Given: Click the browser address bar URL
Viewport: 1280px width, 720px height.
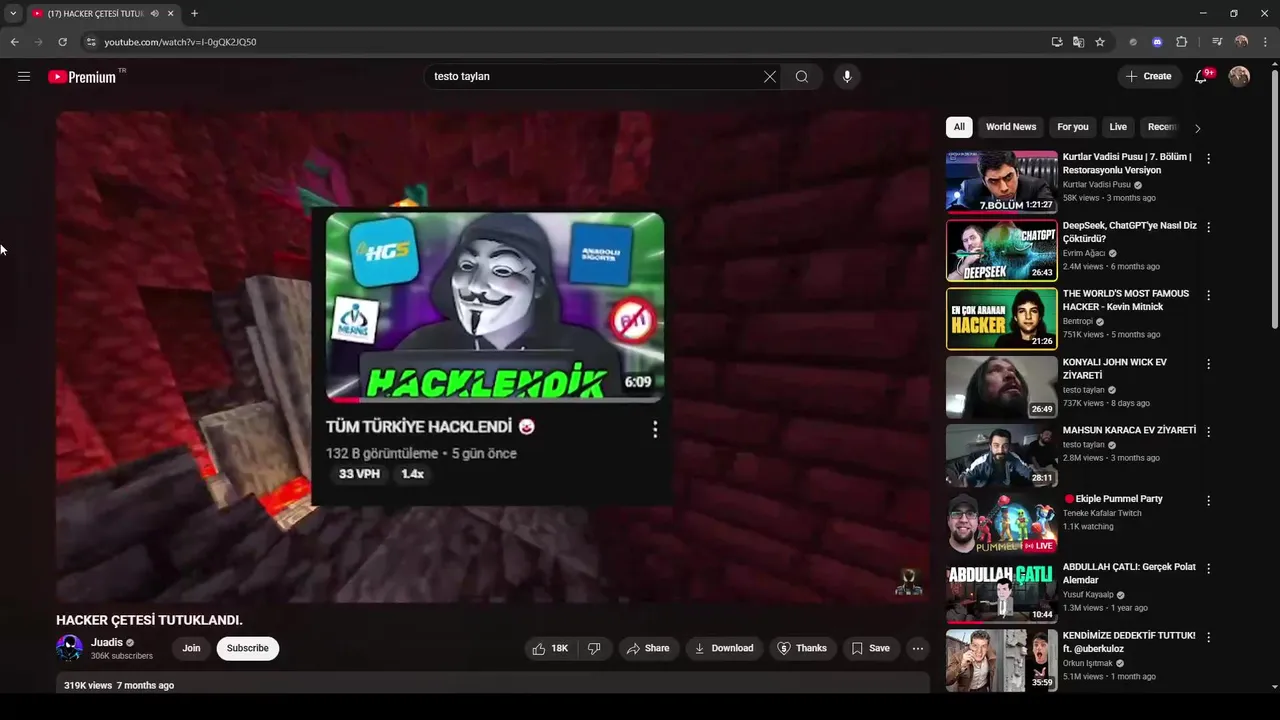Looking at the screenshot, I should pos(180,42).
